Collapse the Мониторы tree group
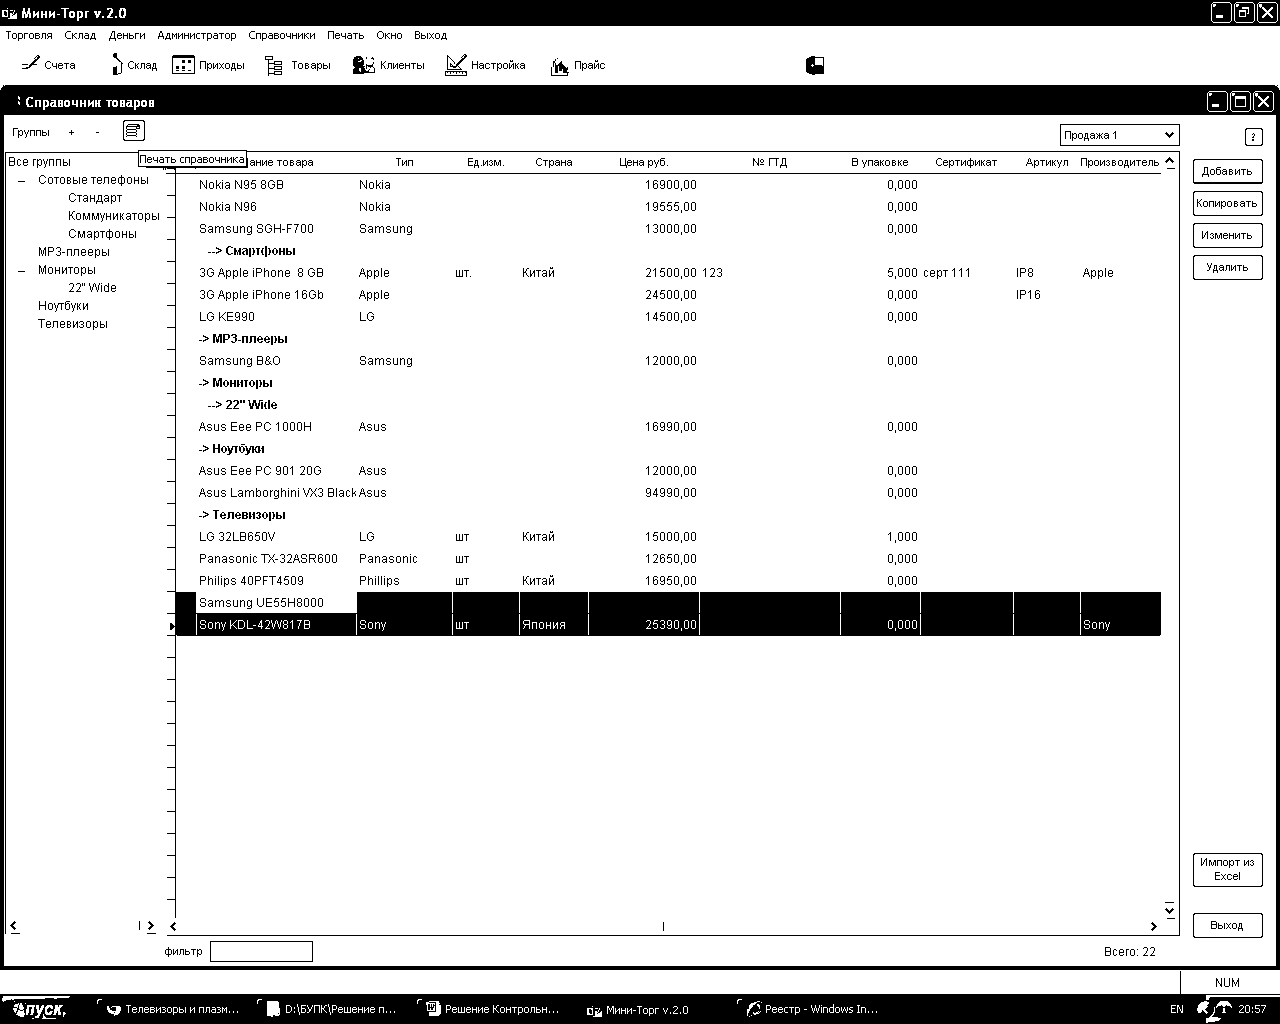Image resolution: width=1280 pixels, height=1024 pixels. [x=22, y=271]
